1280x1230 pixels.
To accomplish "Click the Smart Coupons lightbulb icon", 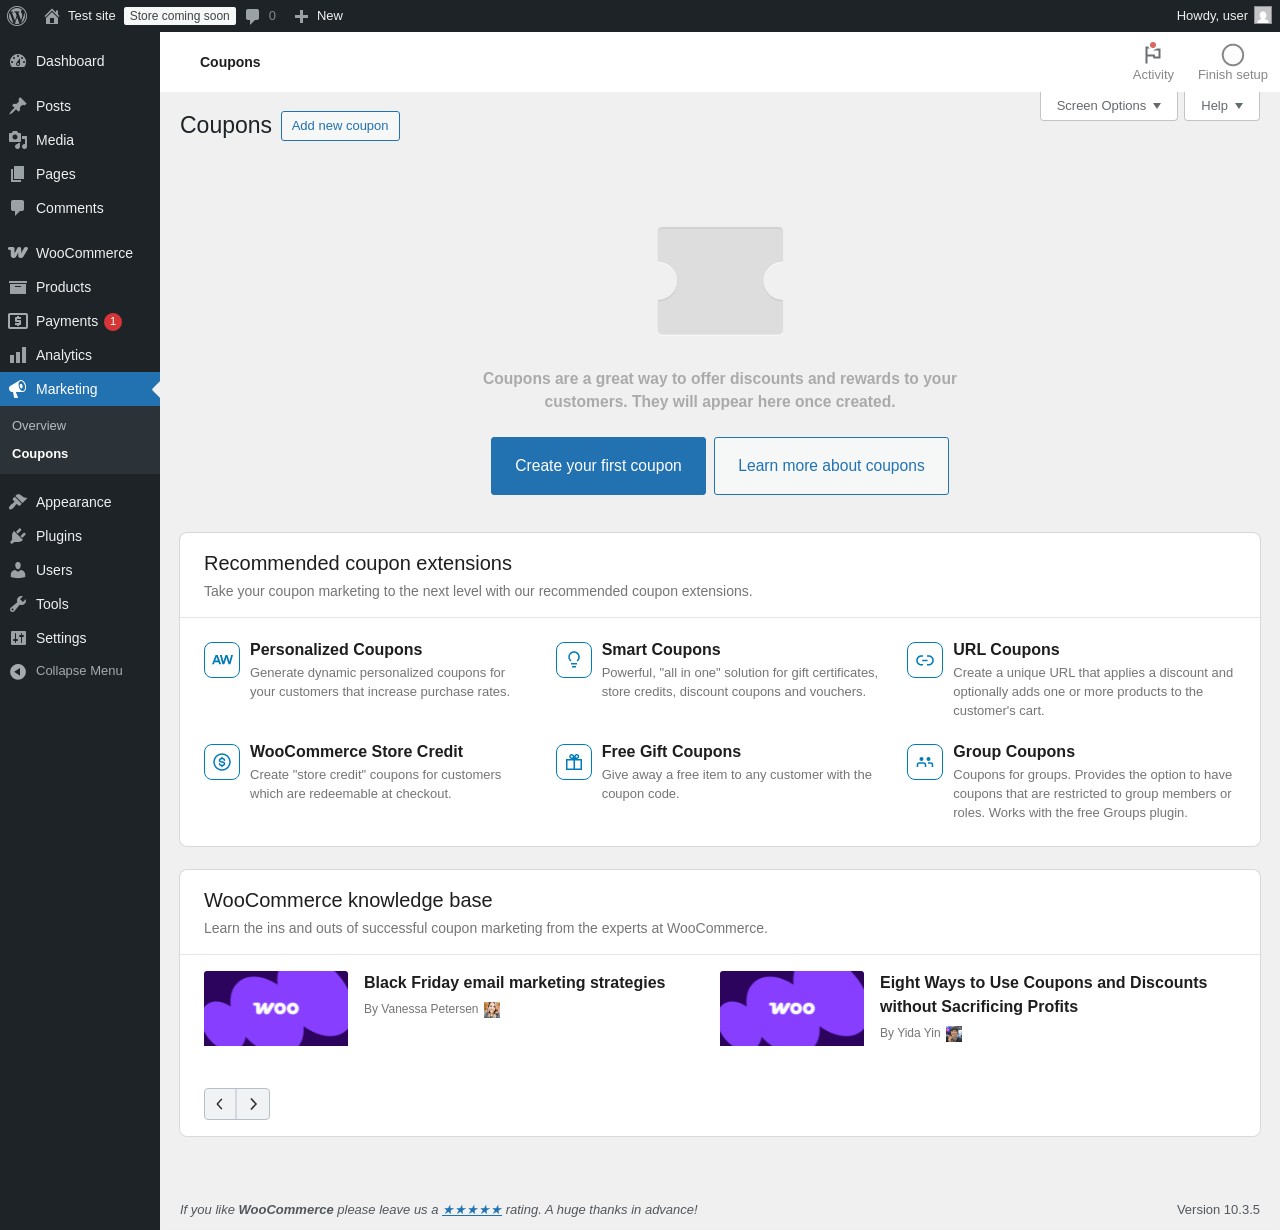I will (x=574, y=660).
